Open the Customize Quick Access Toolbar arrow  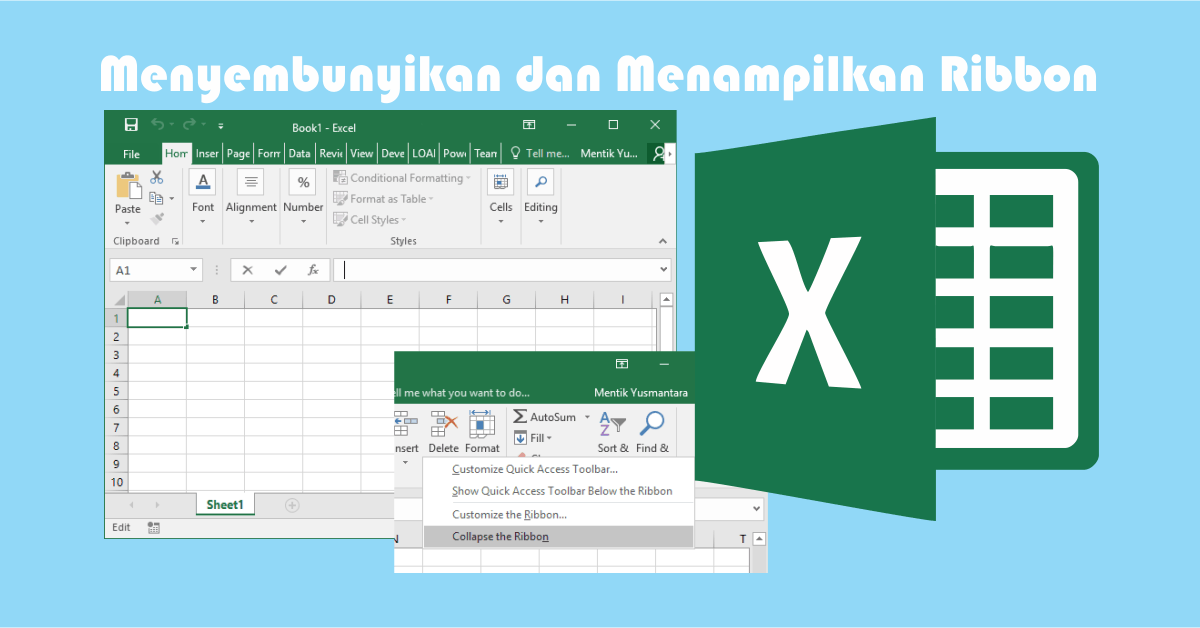pos(220,126)
